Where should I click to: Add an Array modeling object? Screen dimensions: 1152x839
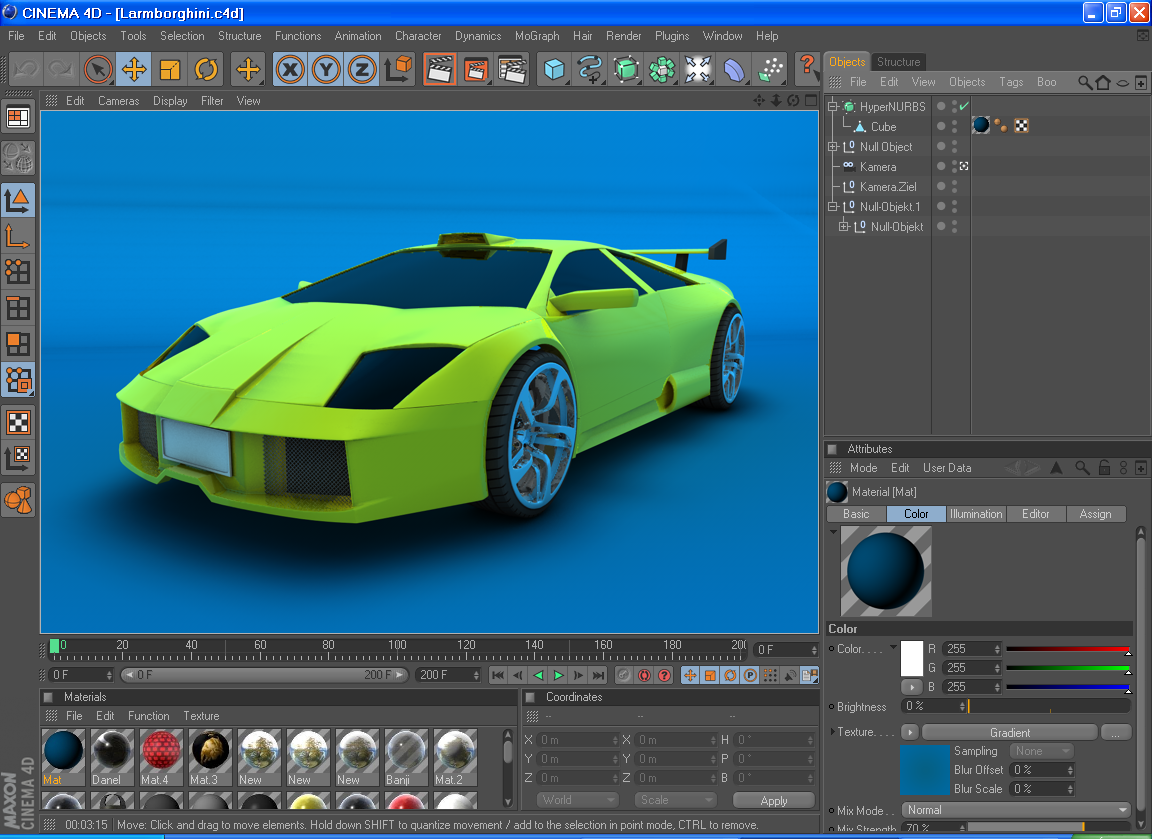click(x=662, y=69)
